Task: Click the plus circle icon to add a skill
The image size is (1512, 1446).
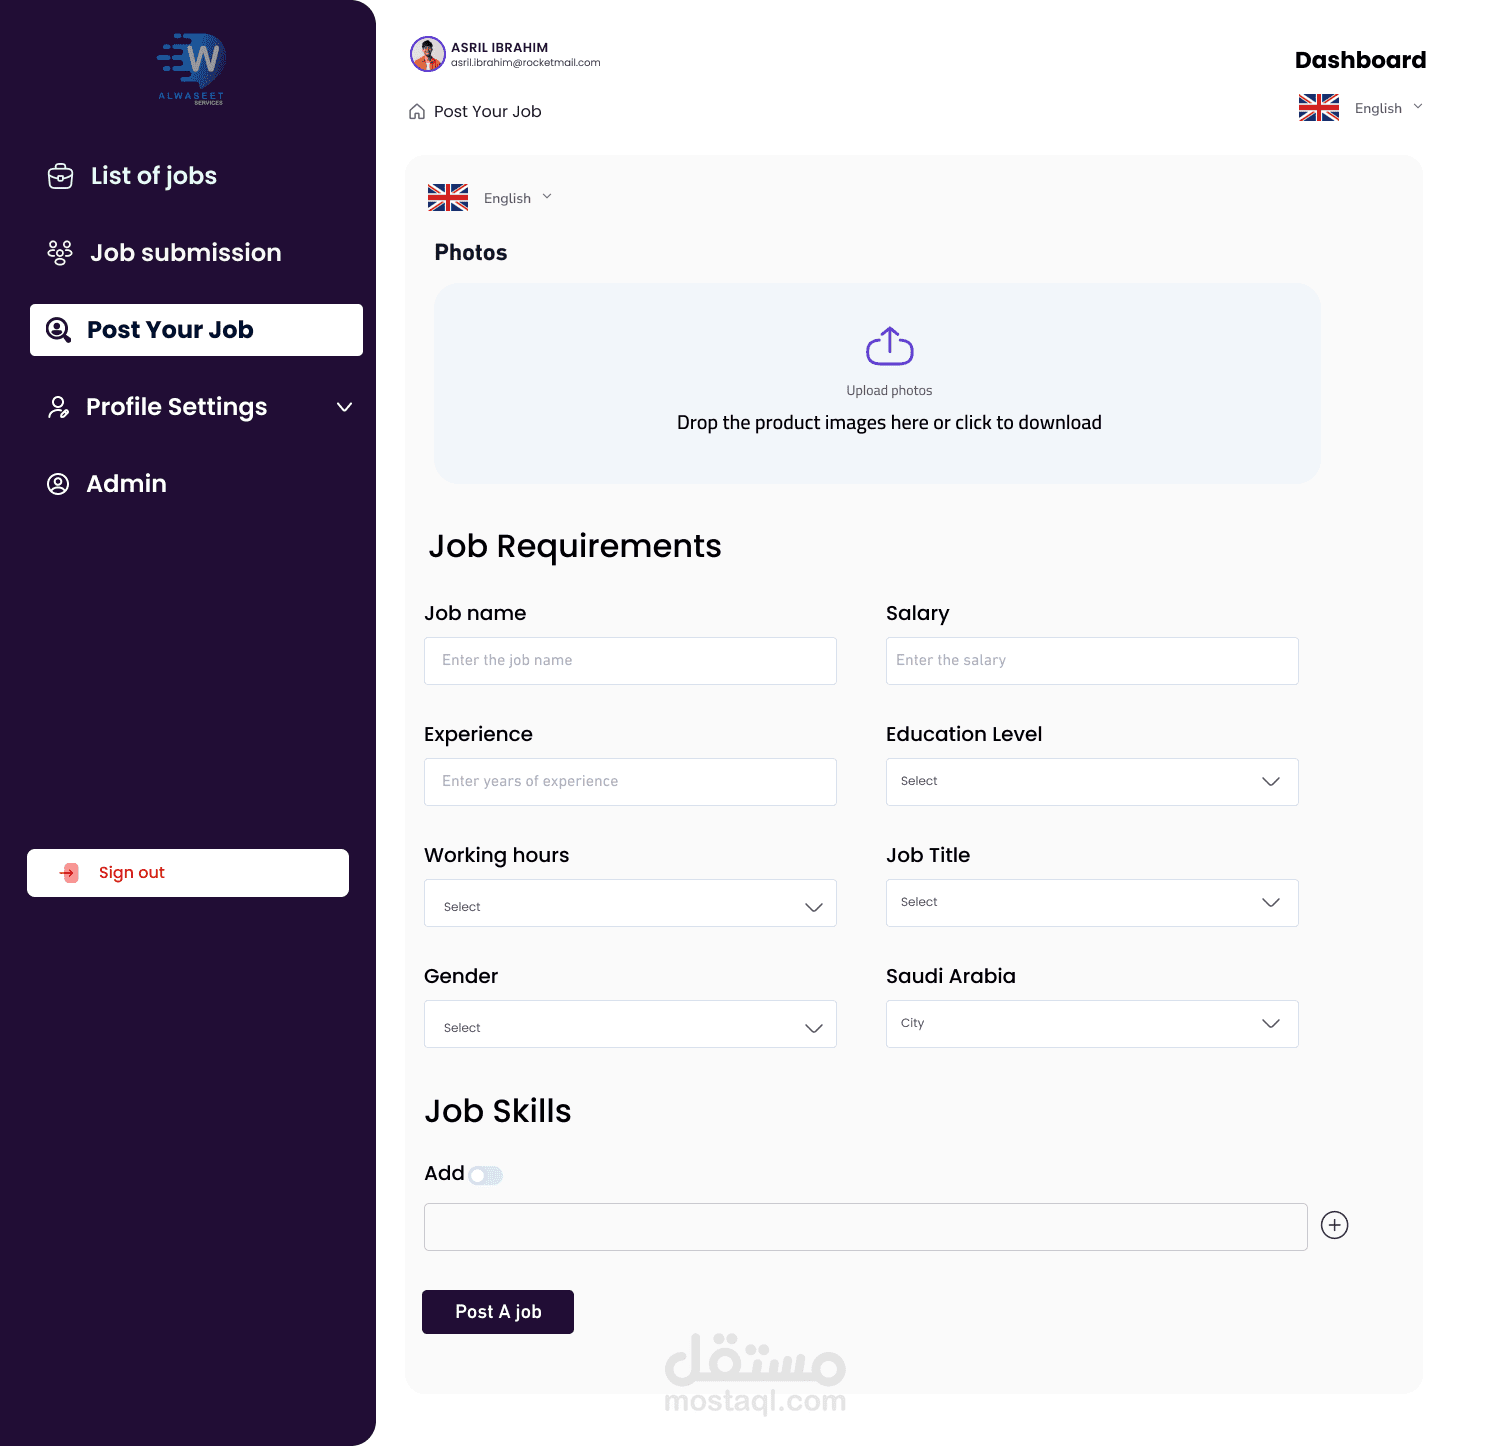Action: coord(1334,1225)
